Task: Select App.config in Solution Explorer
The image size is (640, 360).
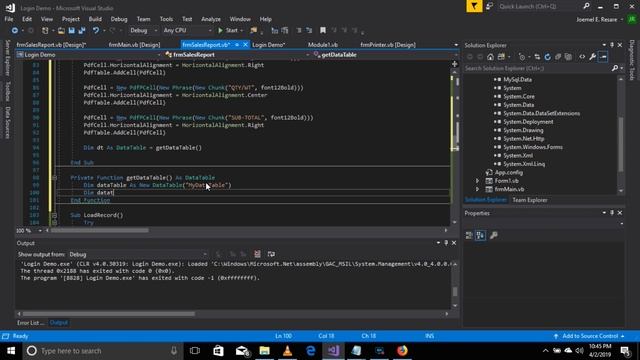Action: 509,173
